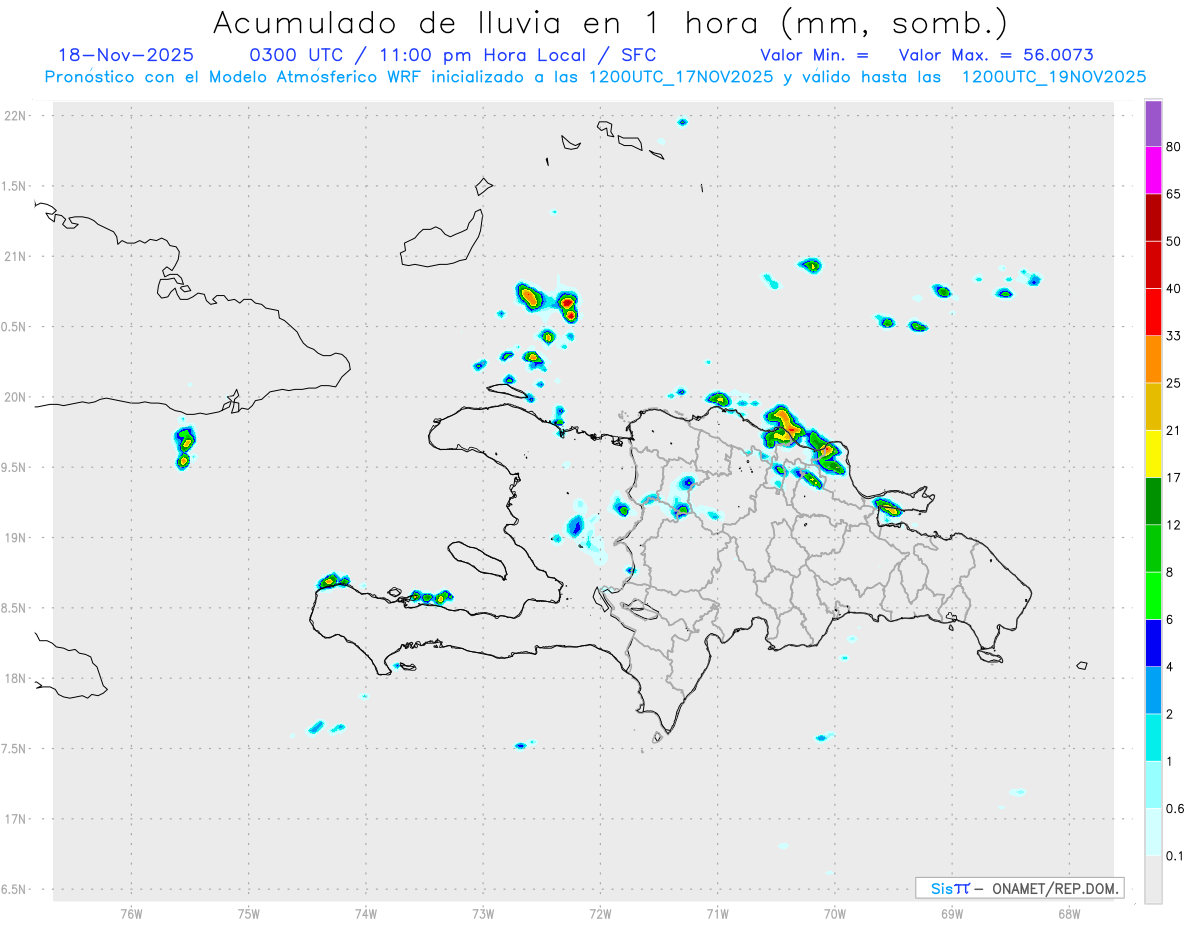Viewport: 1200px width, 927px height.
Task: Click the color scale label '50'
Action: pos(1174,241)
